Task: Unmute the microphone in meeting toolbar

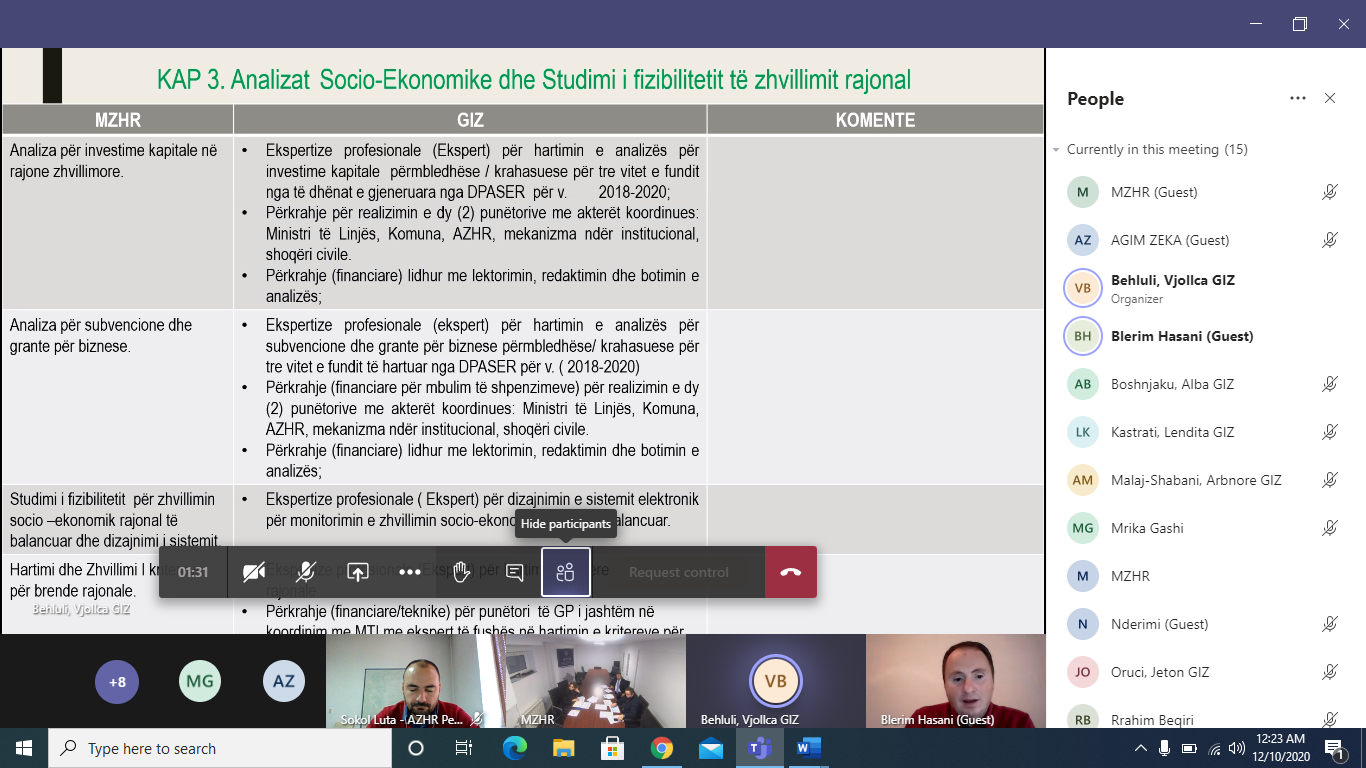Action: [x=306, y=572]
